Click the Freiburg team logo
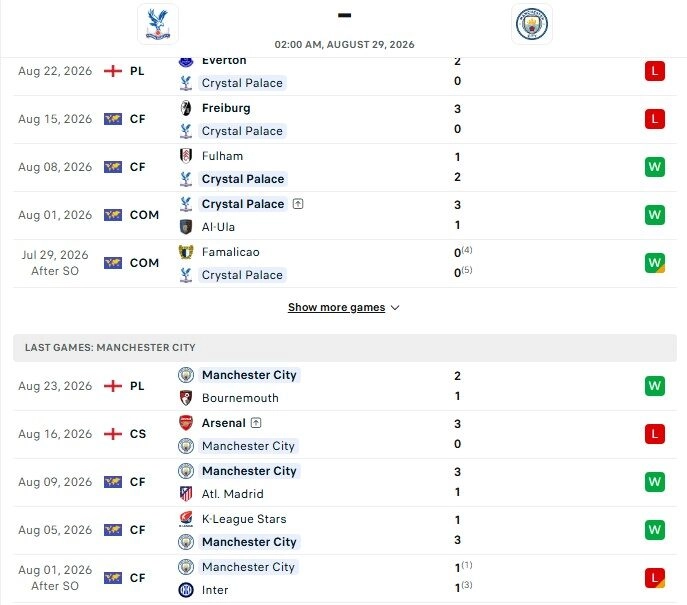The width and height of the screenshot is (687, 605). point(186,108)
